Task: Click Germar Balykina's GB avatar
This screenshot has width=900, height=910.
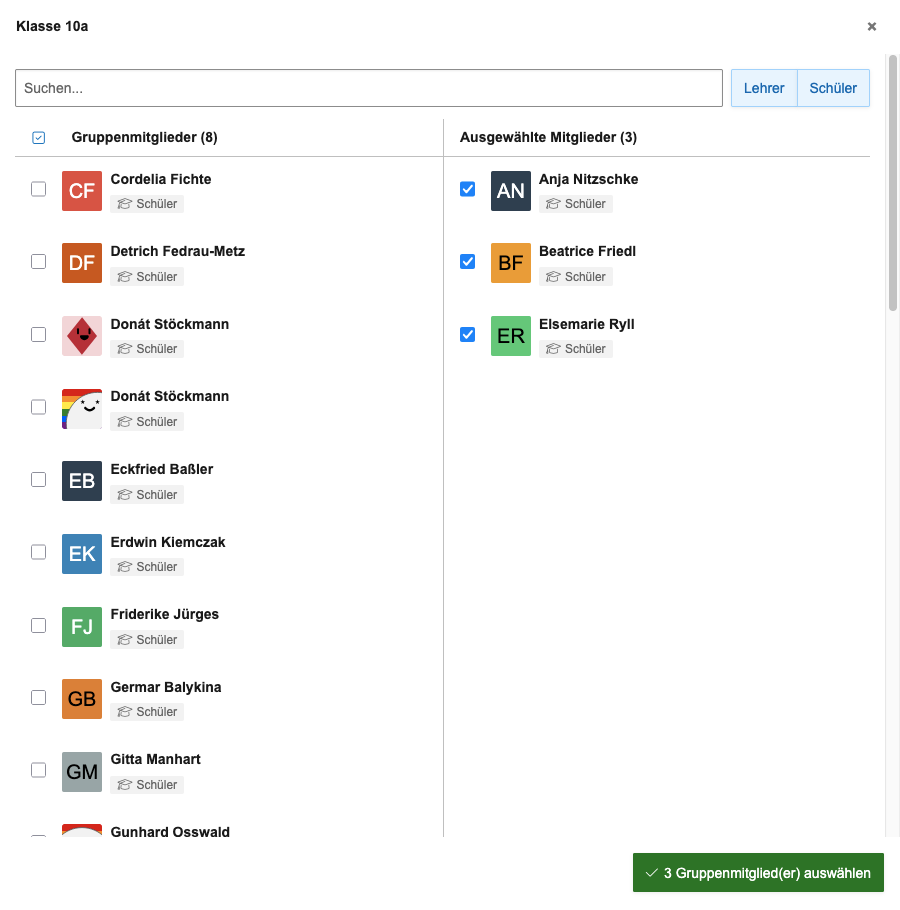Action: click(x=82, y=699)
